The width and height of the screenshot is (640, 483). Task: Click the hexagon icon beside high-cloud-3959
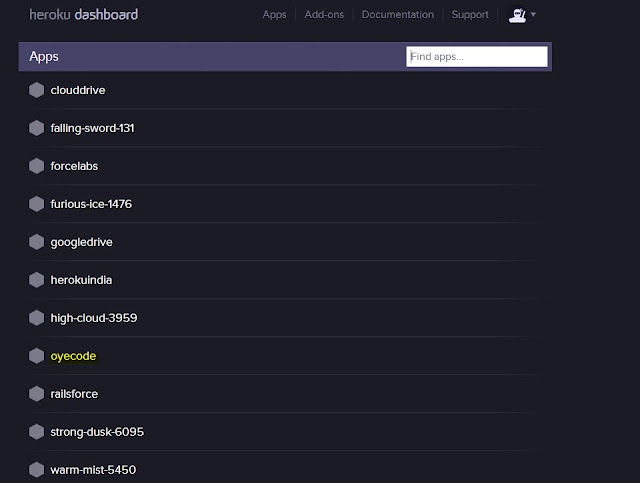pos(36,318)
